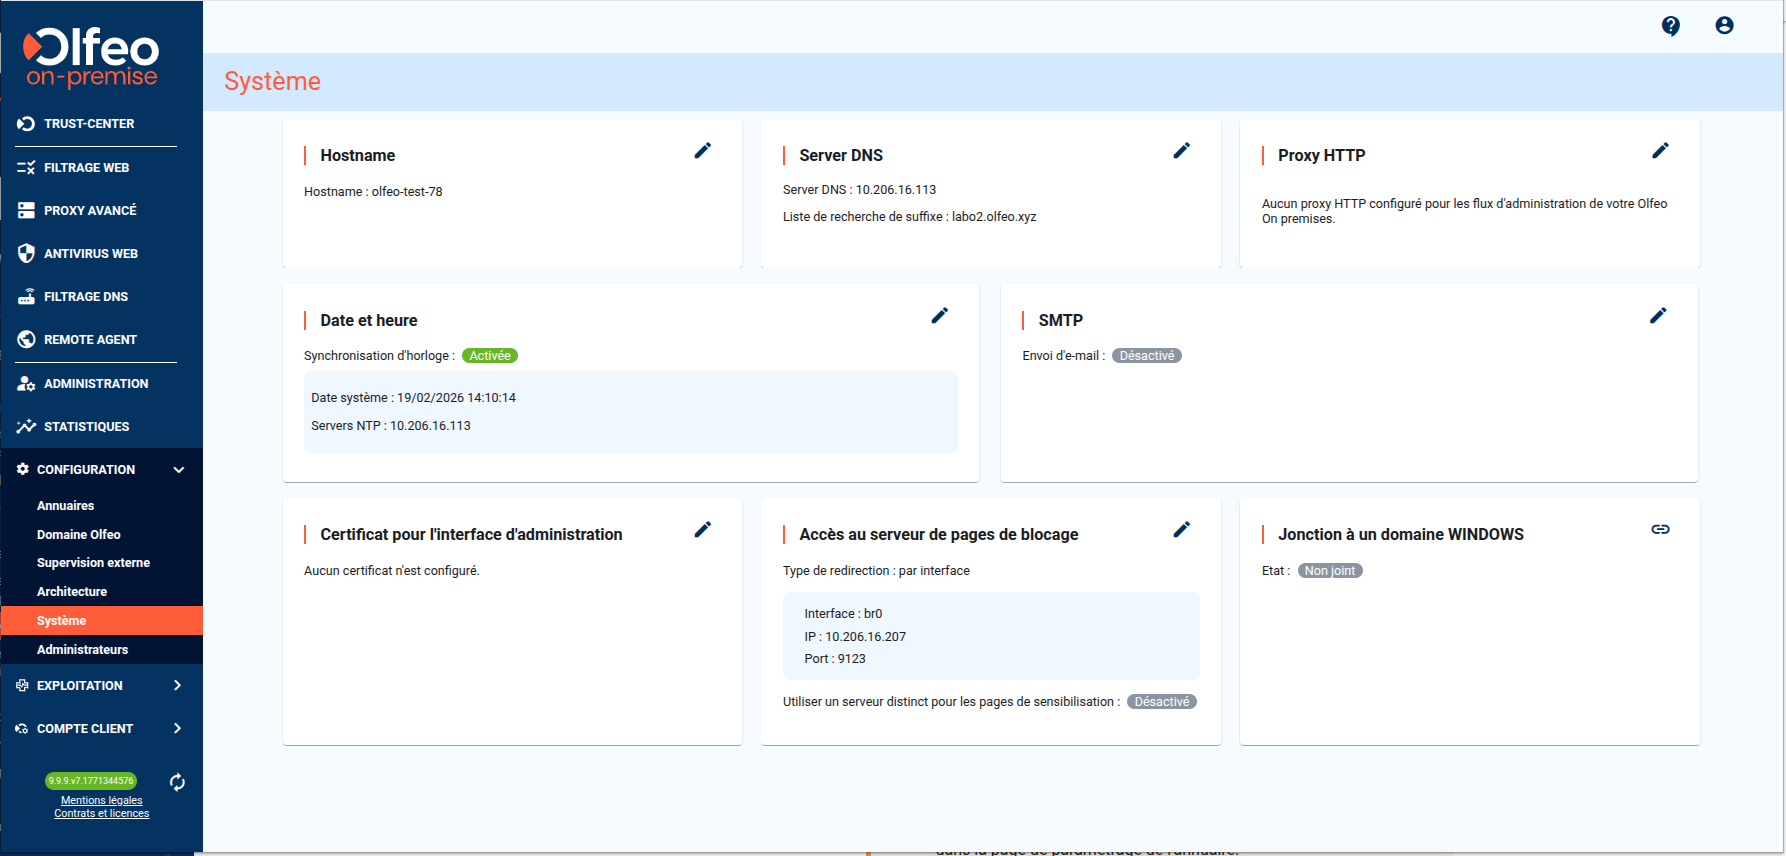Click Interface : br0 text
The height and width of the screenshot is (856, 1786).
point(843,614)
